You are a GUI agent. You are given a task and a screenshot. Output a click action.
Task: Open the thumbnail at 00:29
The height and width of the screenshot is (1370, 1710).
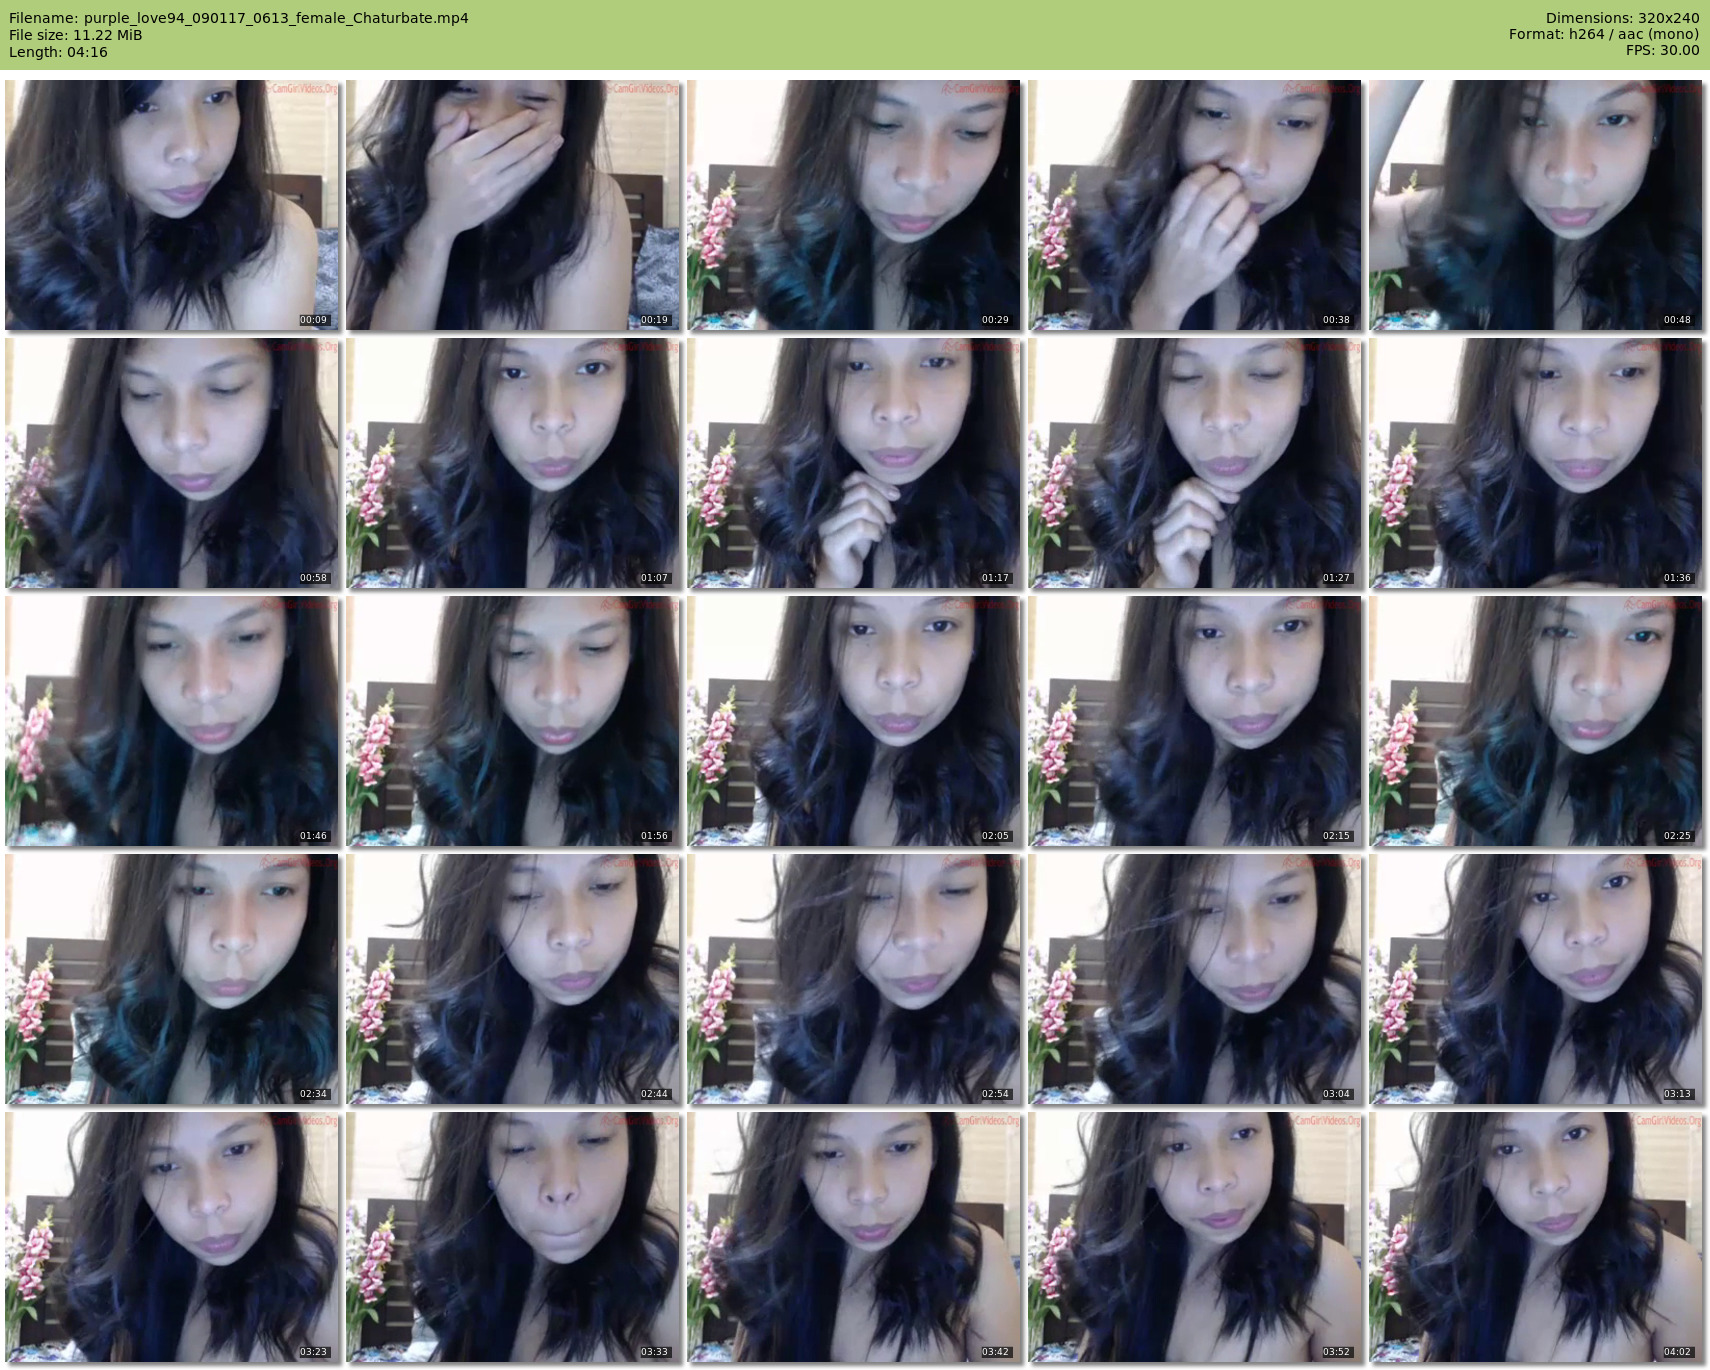(x=854, y=205)
